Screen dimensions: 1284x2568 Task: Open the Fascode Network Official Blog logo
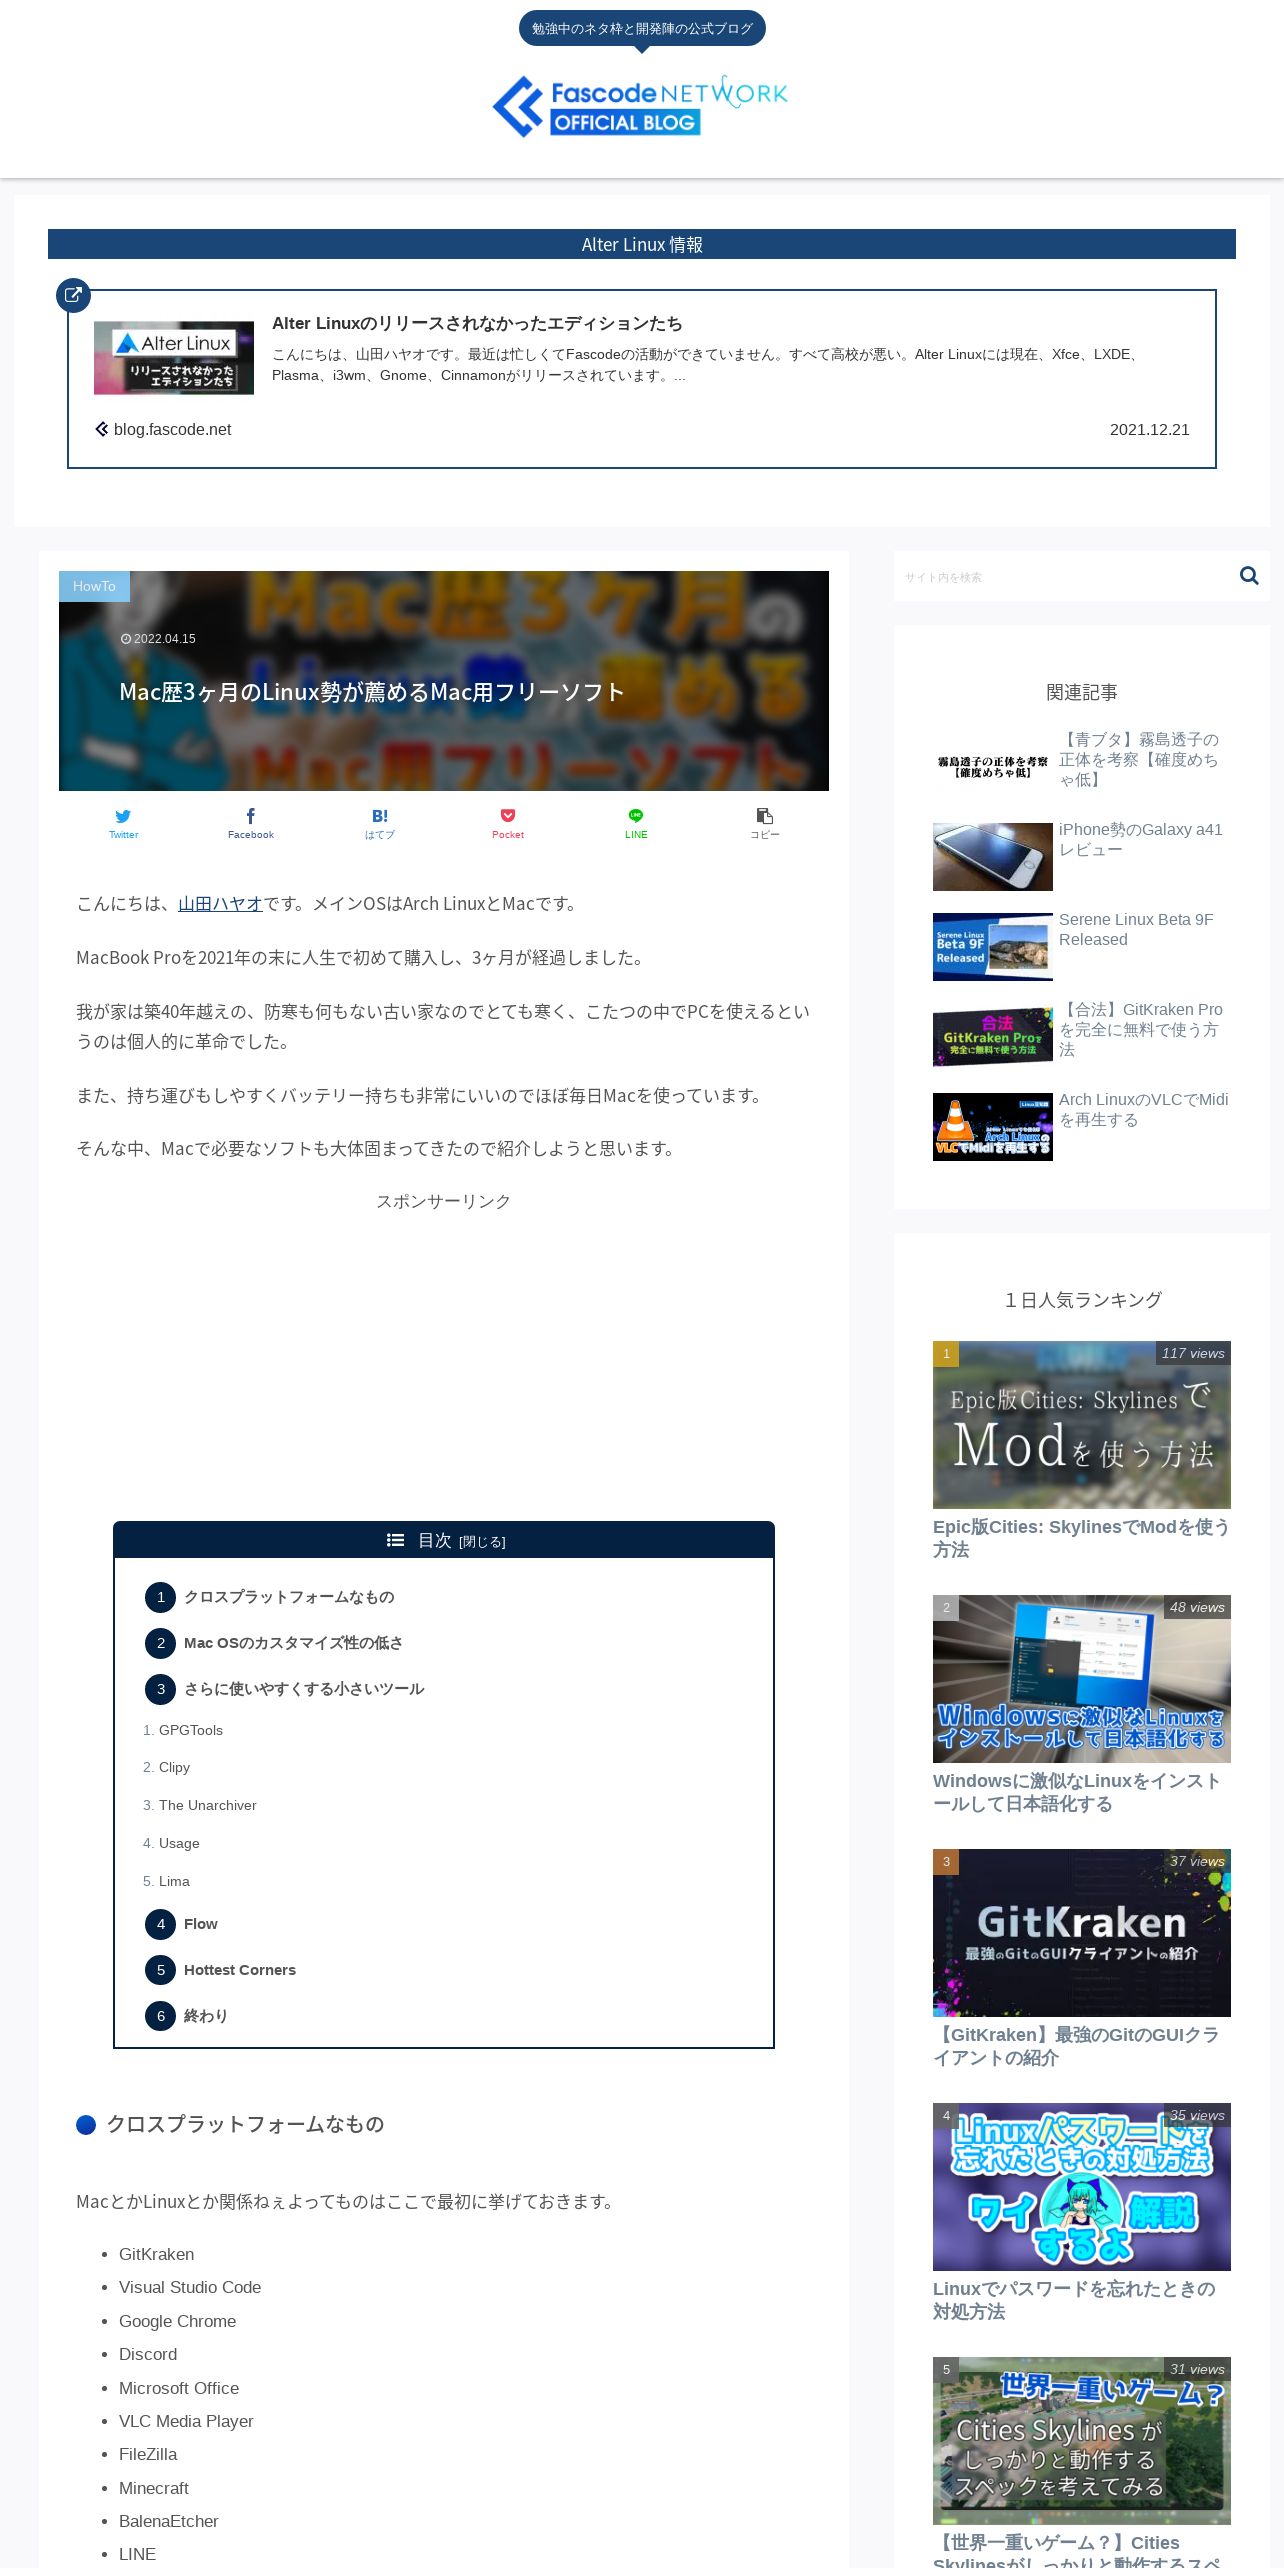pyautogui.click(x=641, y=106)
